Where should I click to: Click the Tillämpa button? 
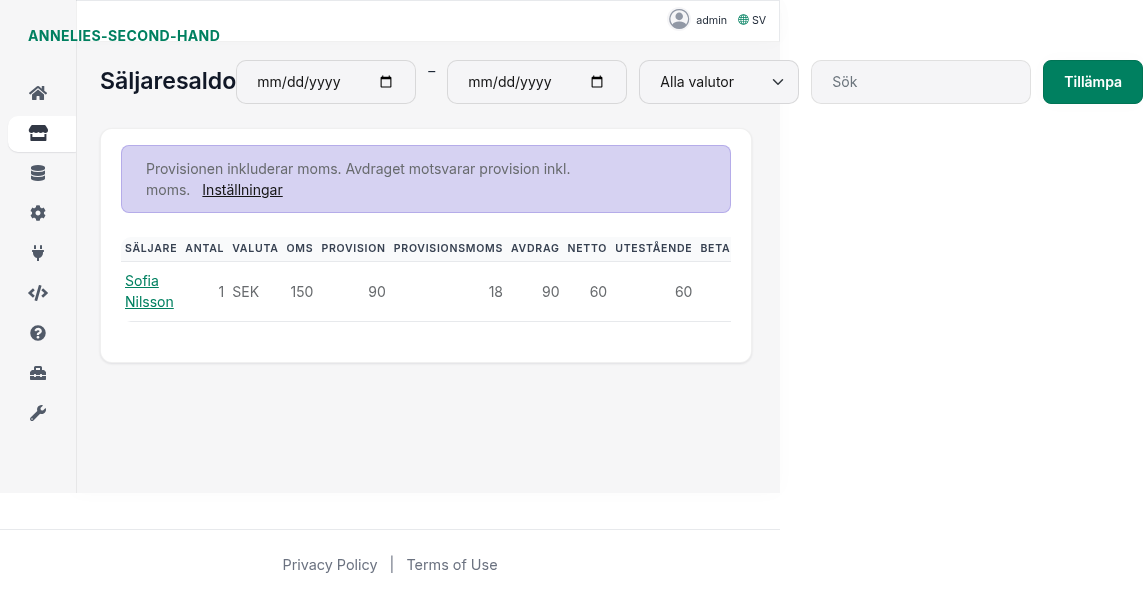pyautogui.click(x=1092, y=82)
